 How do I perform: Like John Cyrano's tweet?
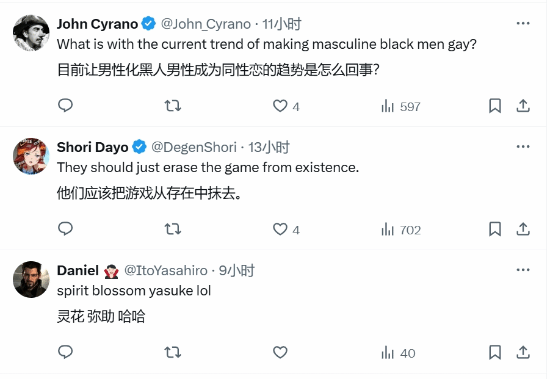[286, 106]
